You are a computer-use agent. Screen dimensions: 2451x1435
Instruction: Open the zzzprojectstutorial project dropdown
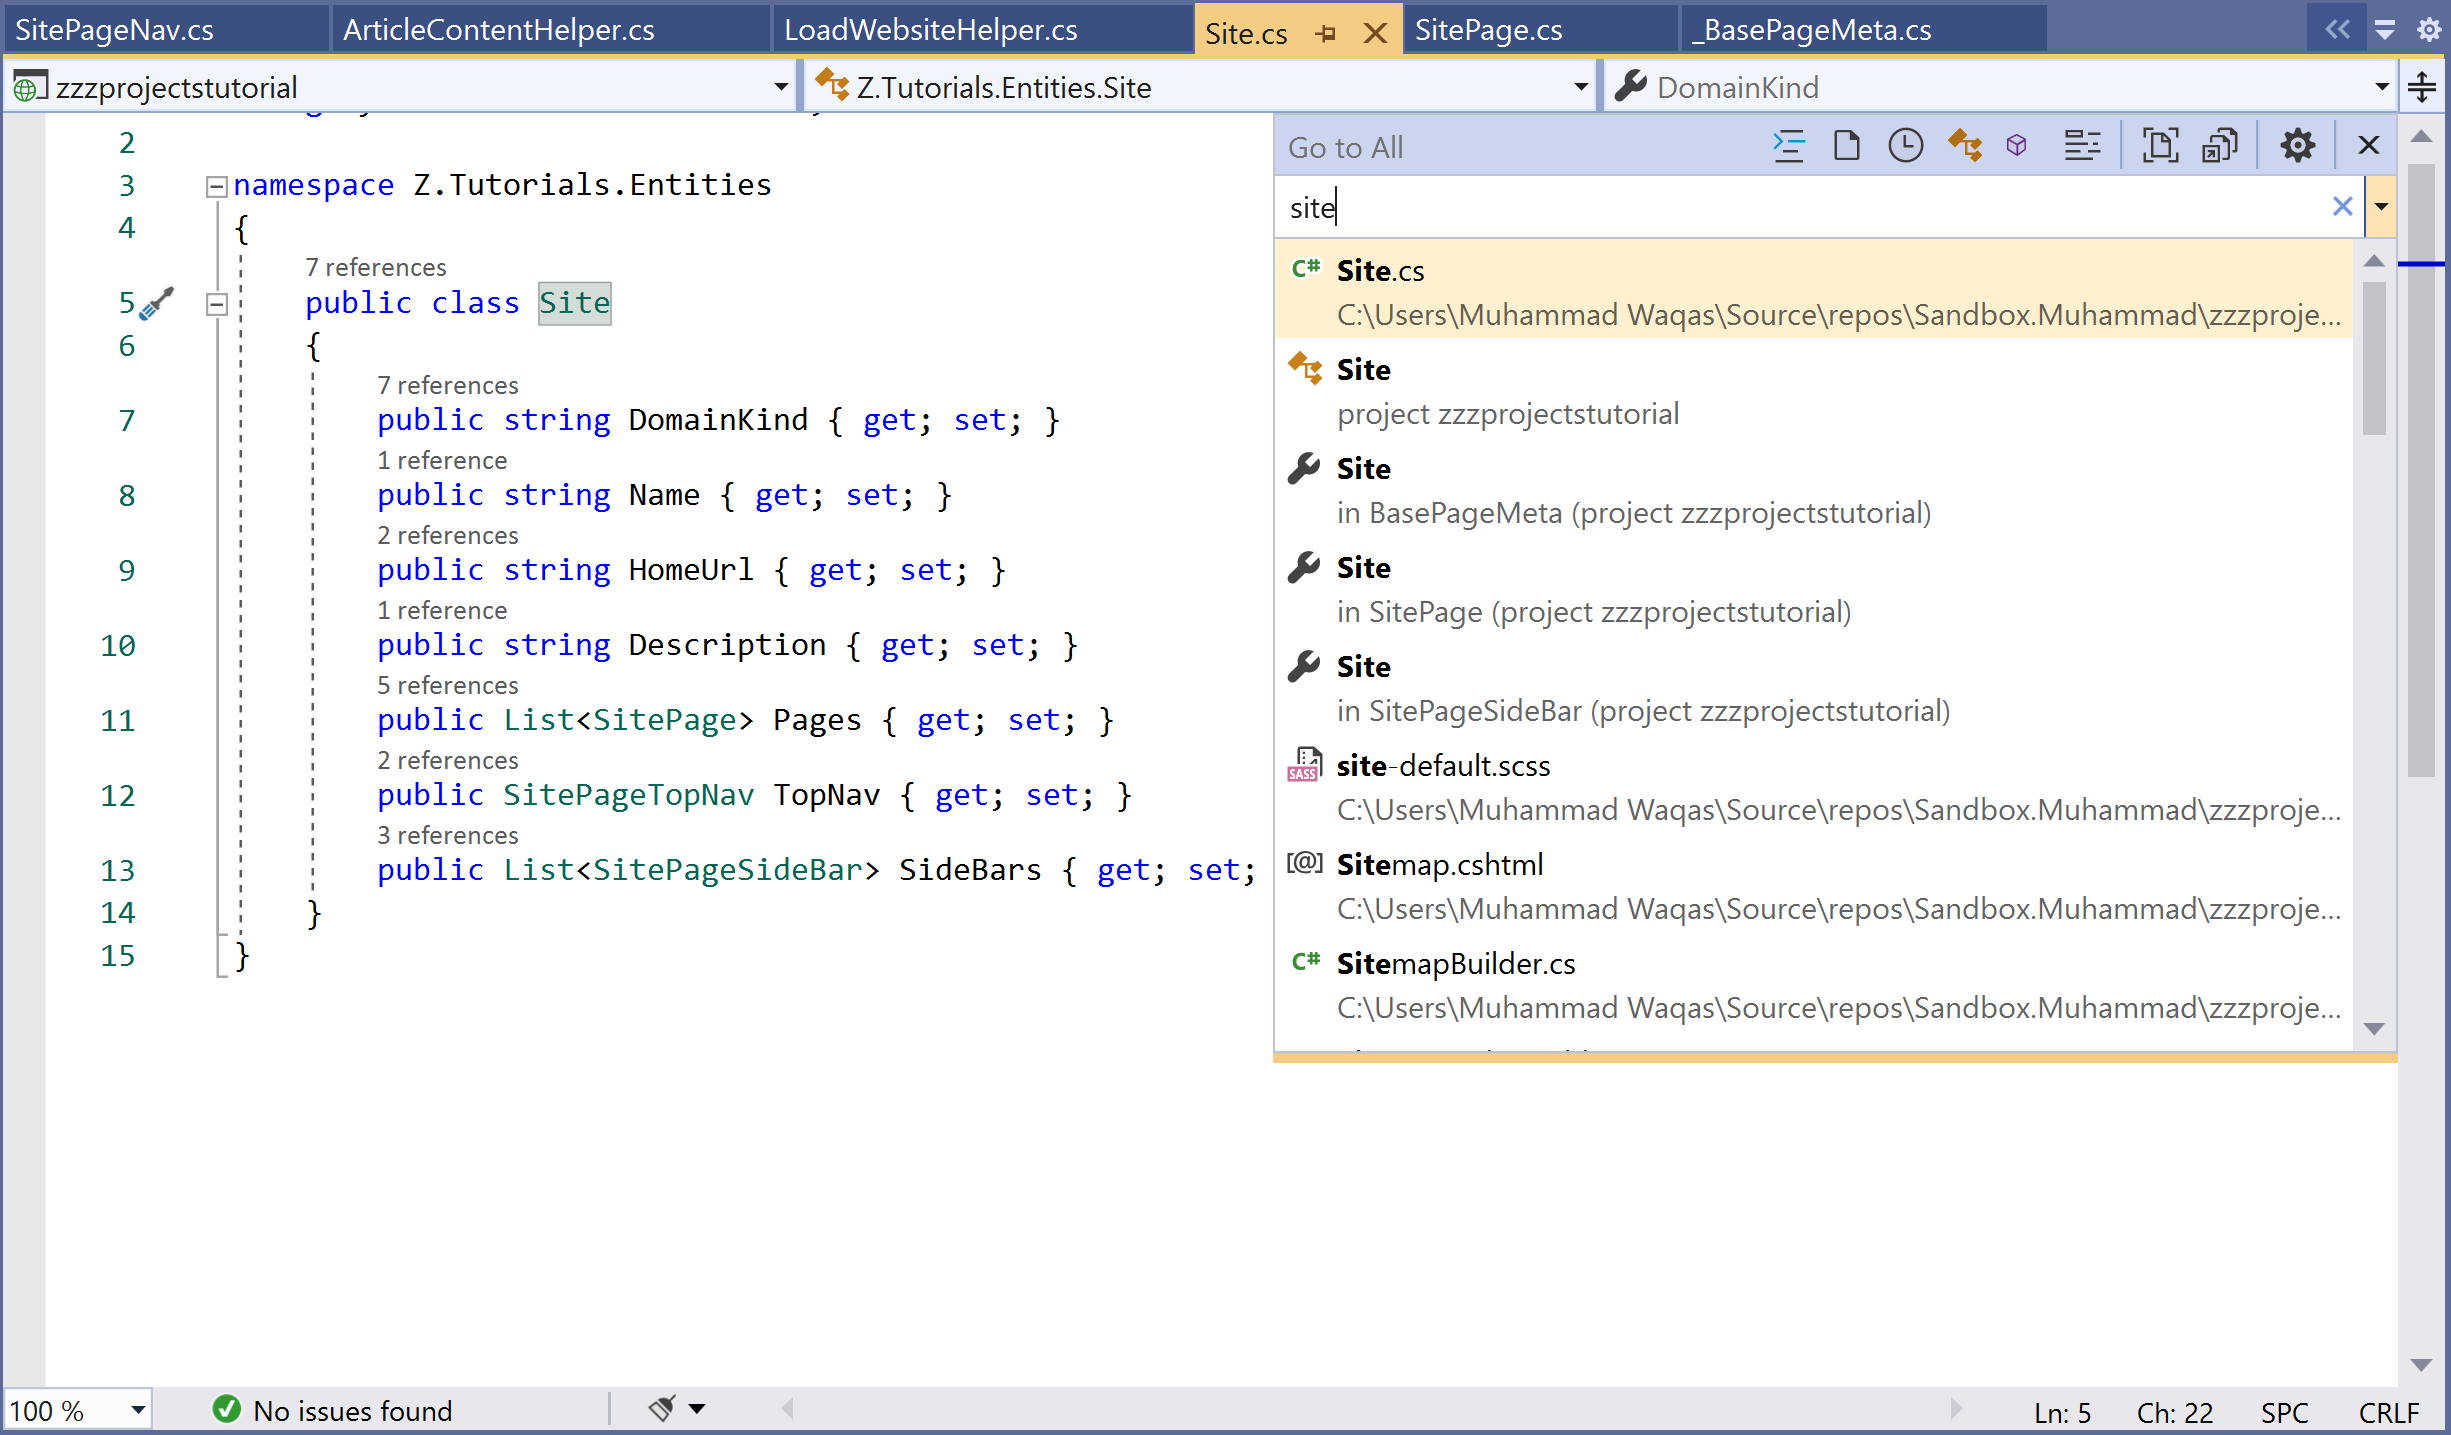point(781,88)
